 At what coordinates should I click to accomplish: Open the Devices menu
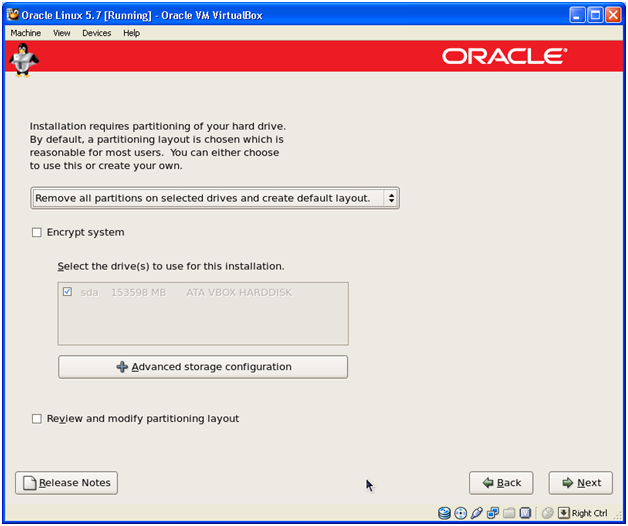[x=97, y=33]
